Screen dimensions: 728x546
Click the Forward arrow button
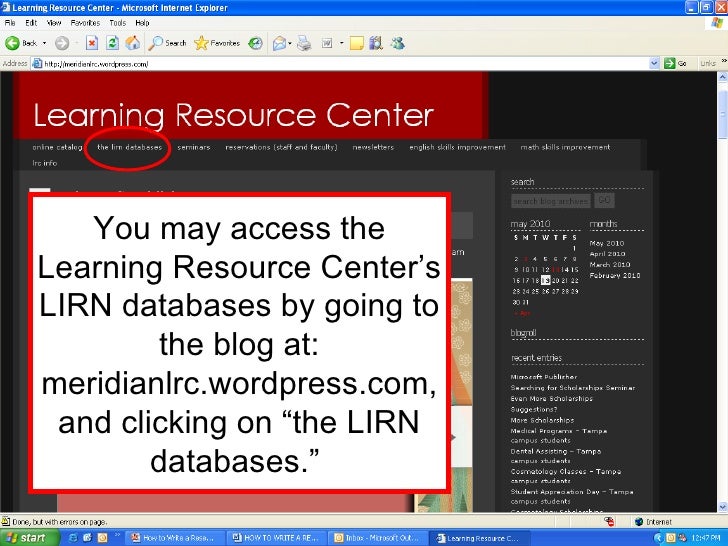tap(62, 43)
